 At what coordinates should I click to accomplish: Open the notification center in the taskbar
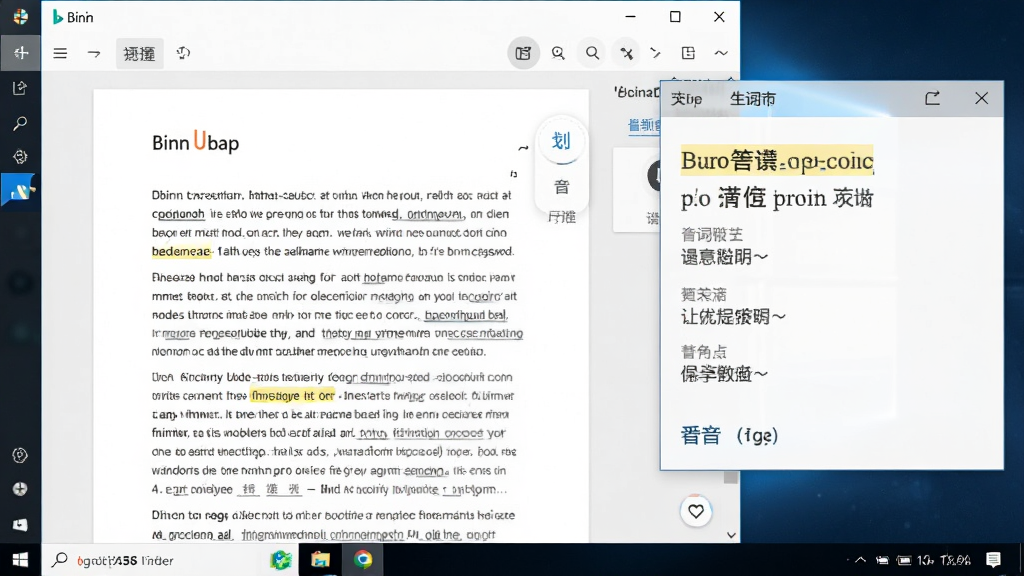tap(993, 560)
